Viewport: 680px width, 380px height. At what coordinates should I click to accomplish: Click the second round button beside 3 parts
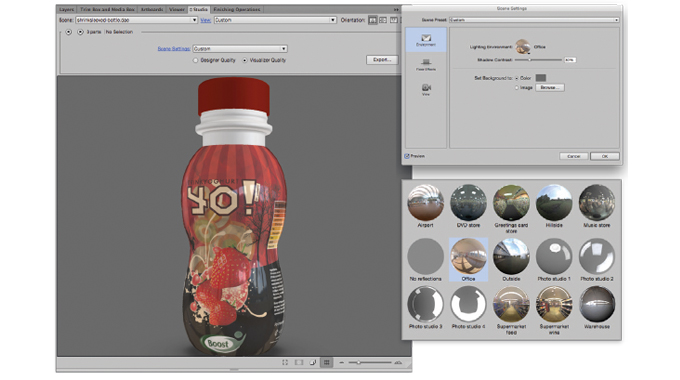[80, 32]
